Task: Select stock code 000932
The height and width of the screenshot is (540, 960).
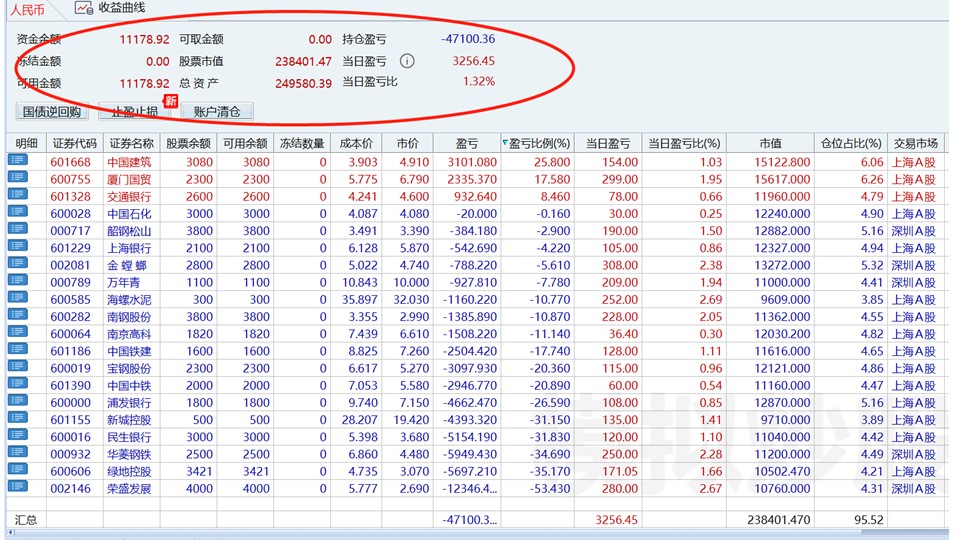Action: coord(70,454)
